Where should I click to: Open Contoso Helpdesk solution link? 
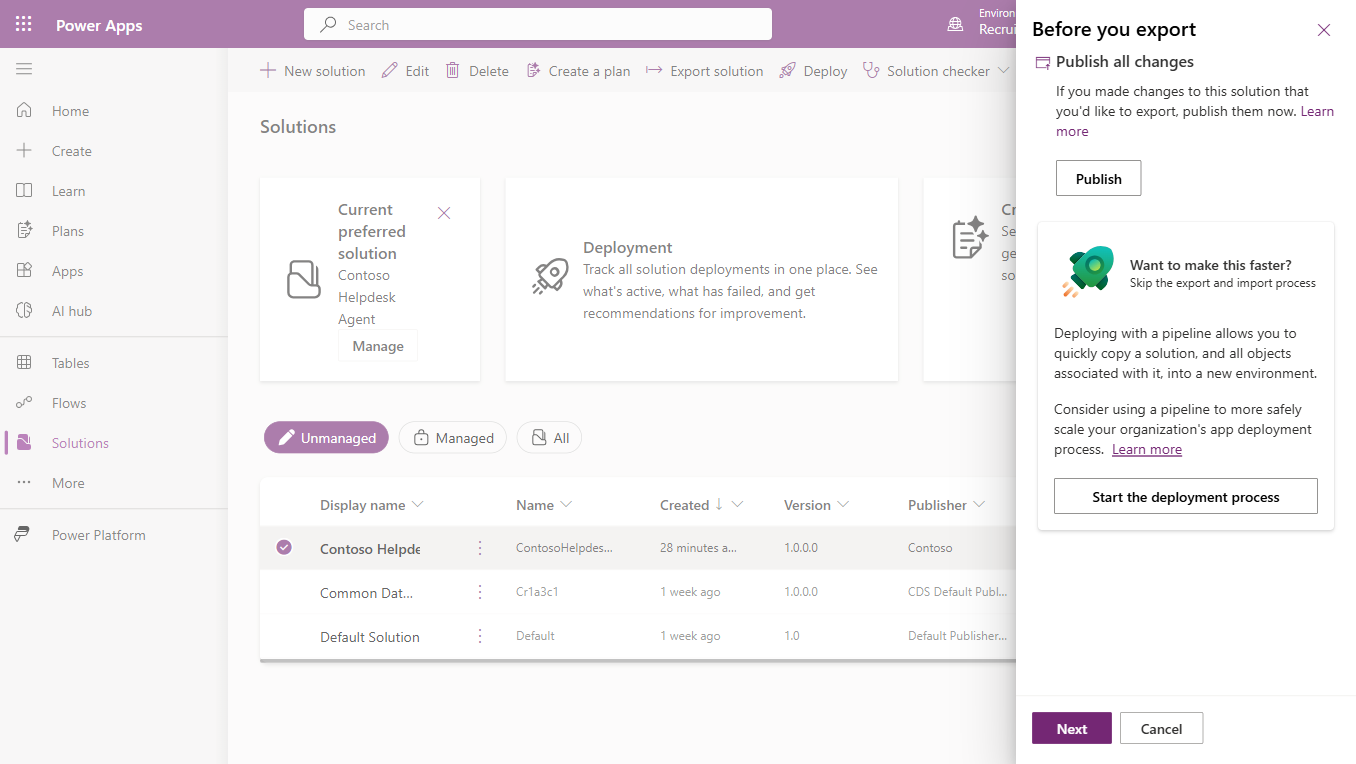coord(370,549)
